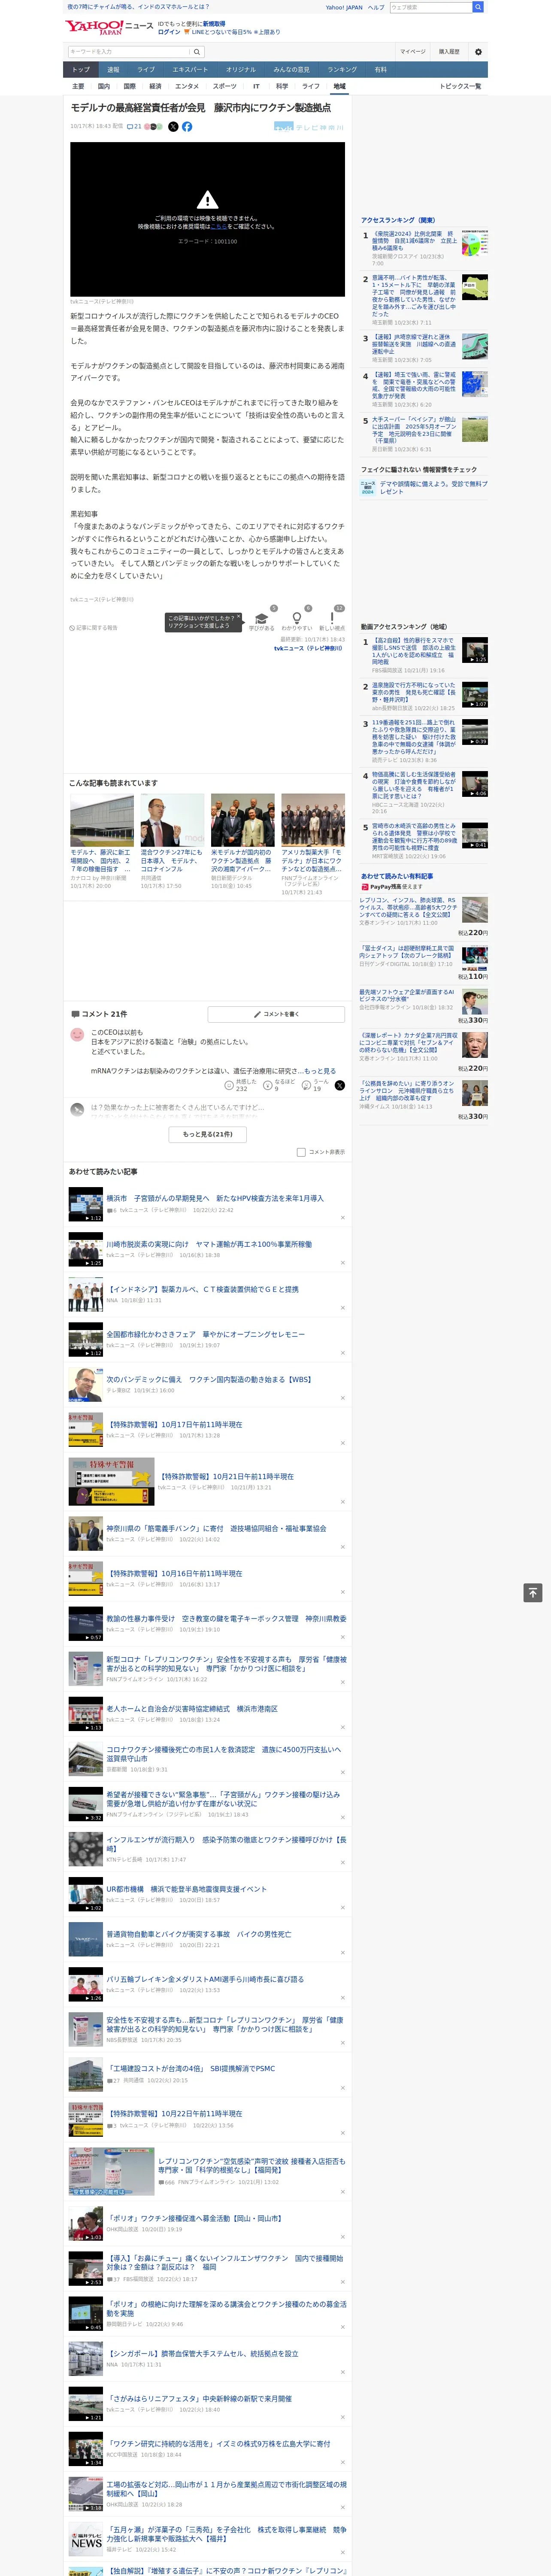The height and width of the screenshot is (2576, 551).
Task: Open the 地域 category
Action: pos(339,86)
